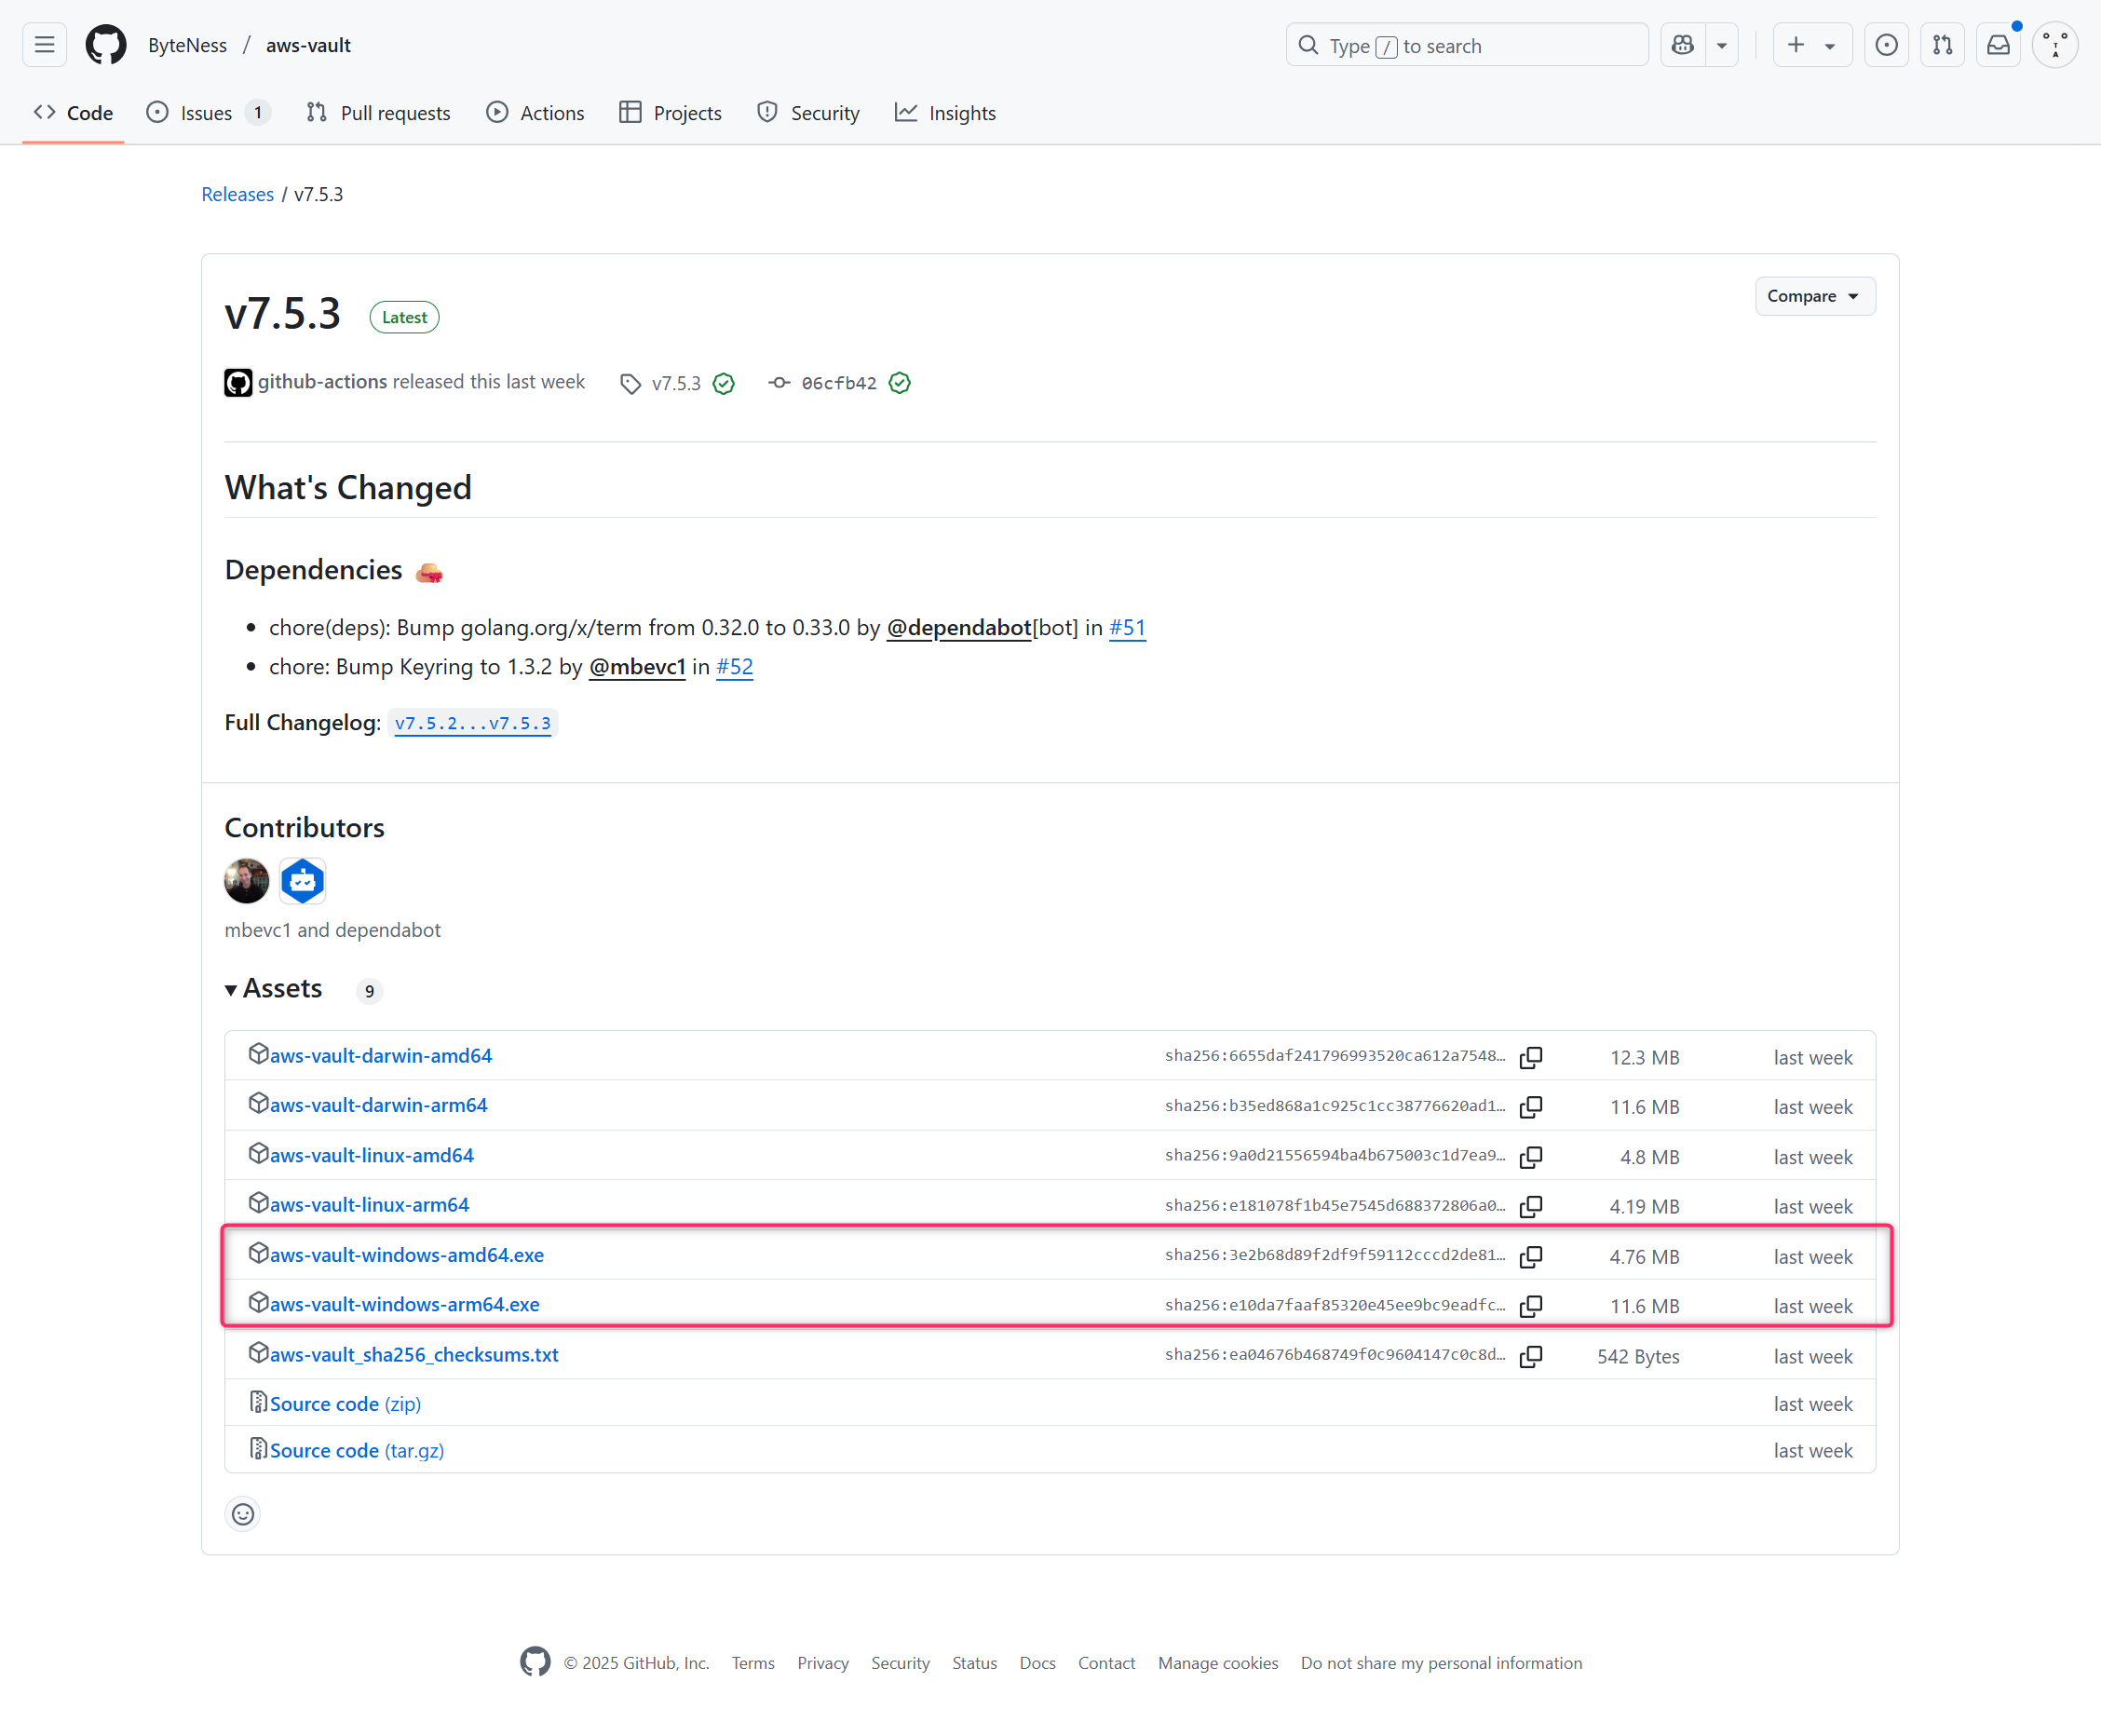Image resolution: width=2101 pixels, height=1736 pixels.
Task: Open the @mbevc1 mention link
Action: (637, 666)
